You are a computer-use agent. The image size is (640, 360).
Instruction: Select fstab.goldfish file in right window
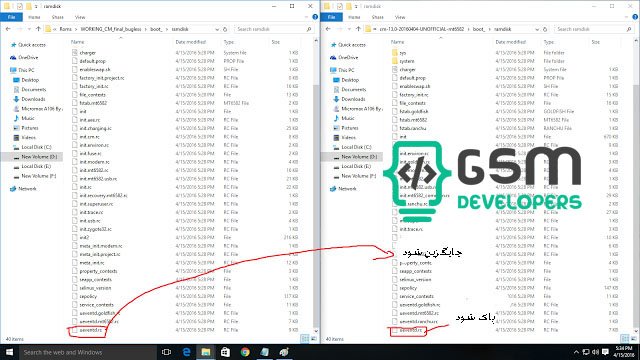click(414, 111)
